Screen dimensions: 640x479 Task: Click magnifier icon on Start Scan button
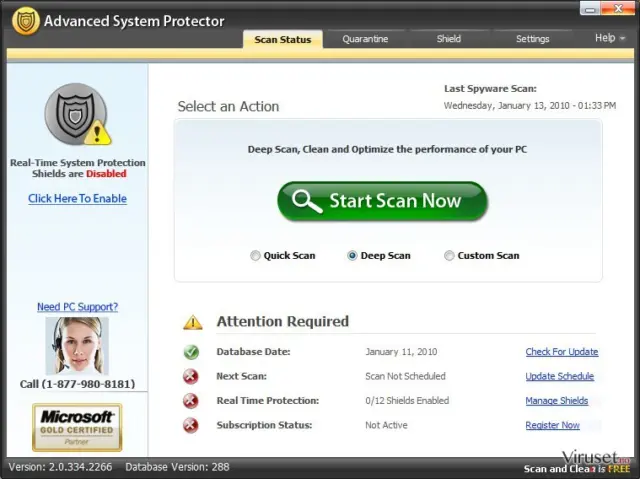click(x=307, y=201)
